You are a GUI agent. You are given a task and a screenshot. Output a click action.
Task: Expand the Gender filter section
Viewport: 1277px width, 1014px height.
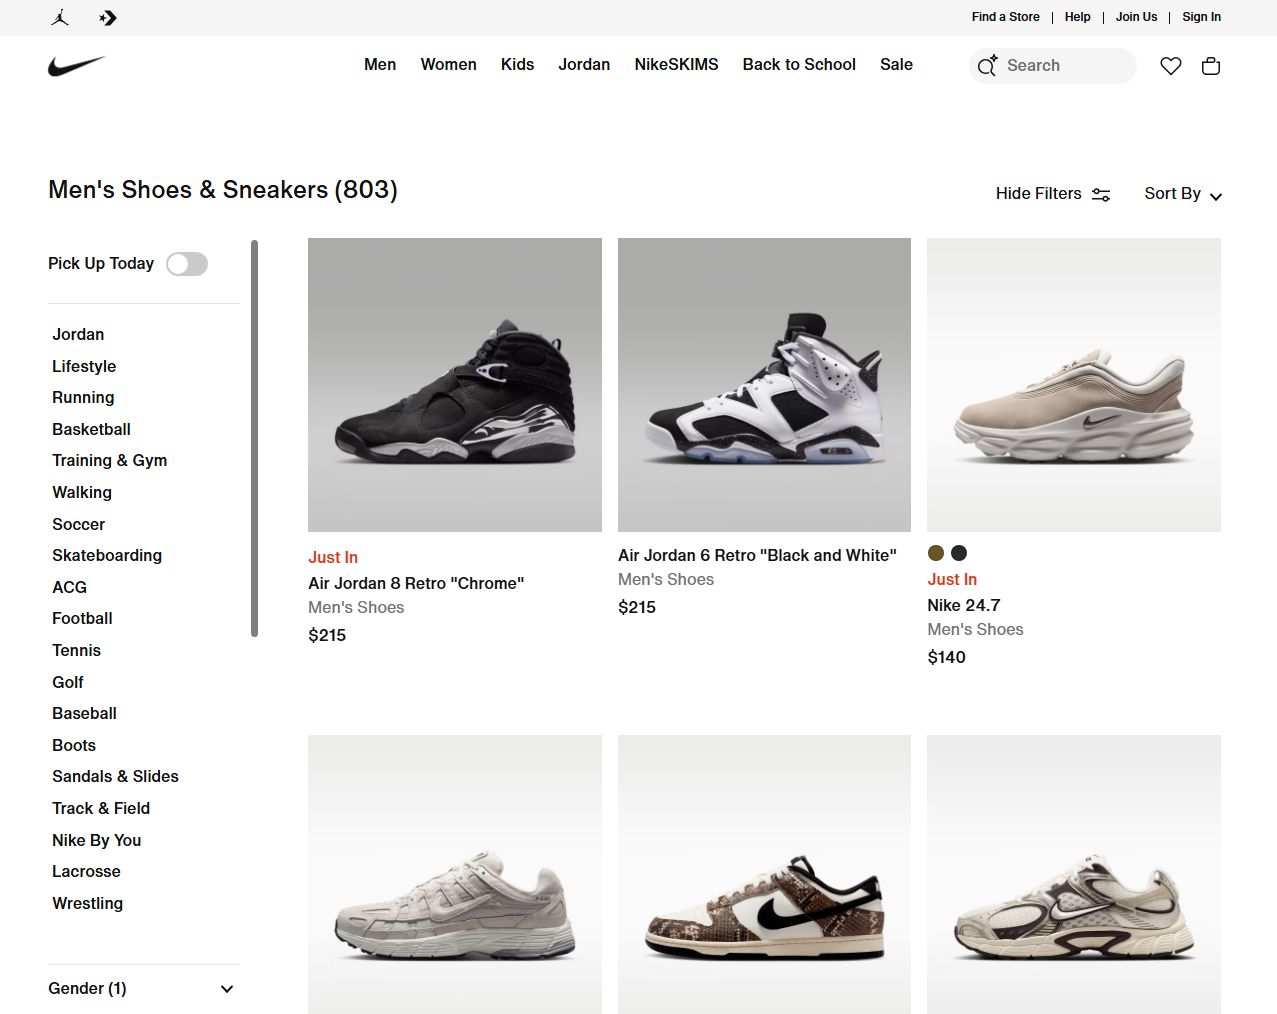click(x=144, y=988)
